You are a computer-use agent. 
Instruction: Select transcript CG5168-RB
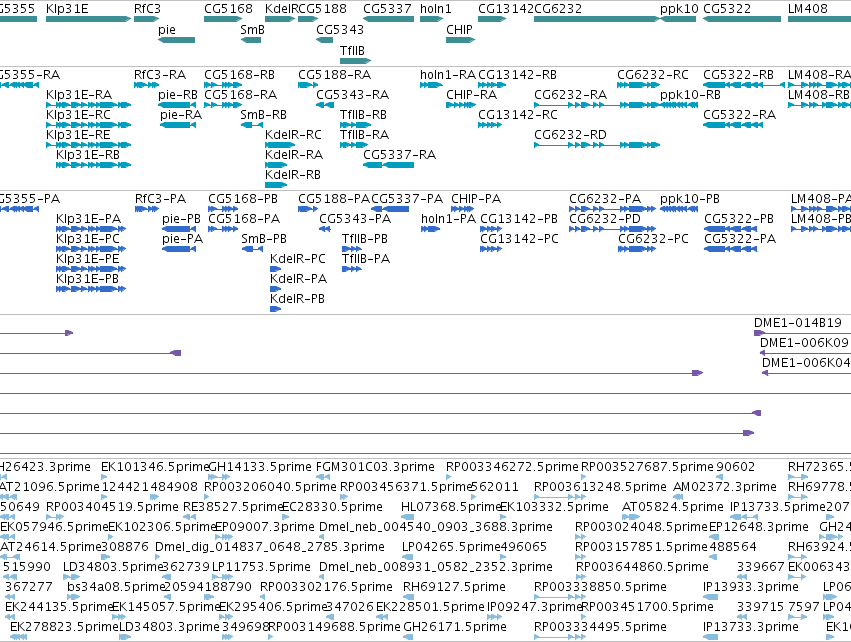tap(223, 85)
